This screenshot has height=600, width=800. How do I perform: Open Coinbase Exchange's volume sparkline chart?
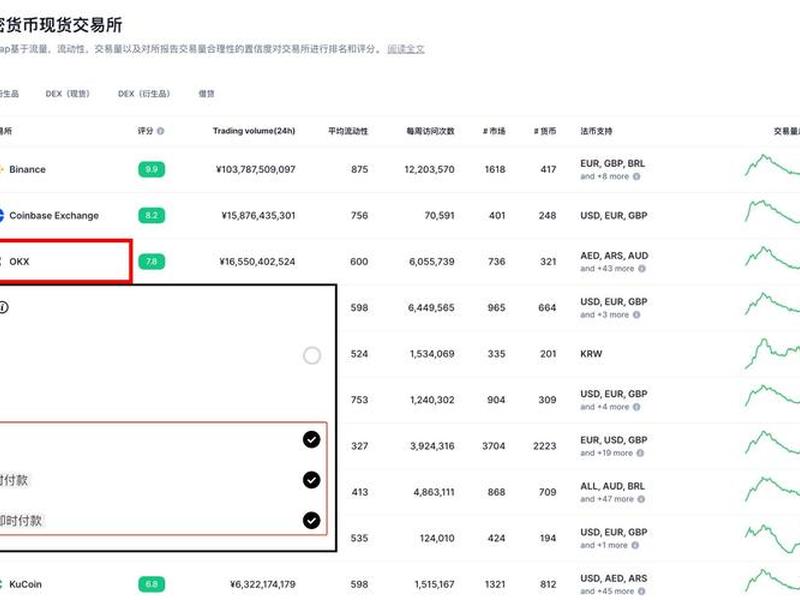click(772, 211)
